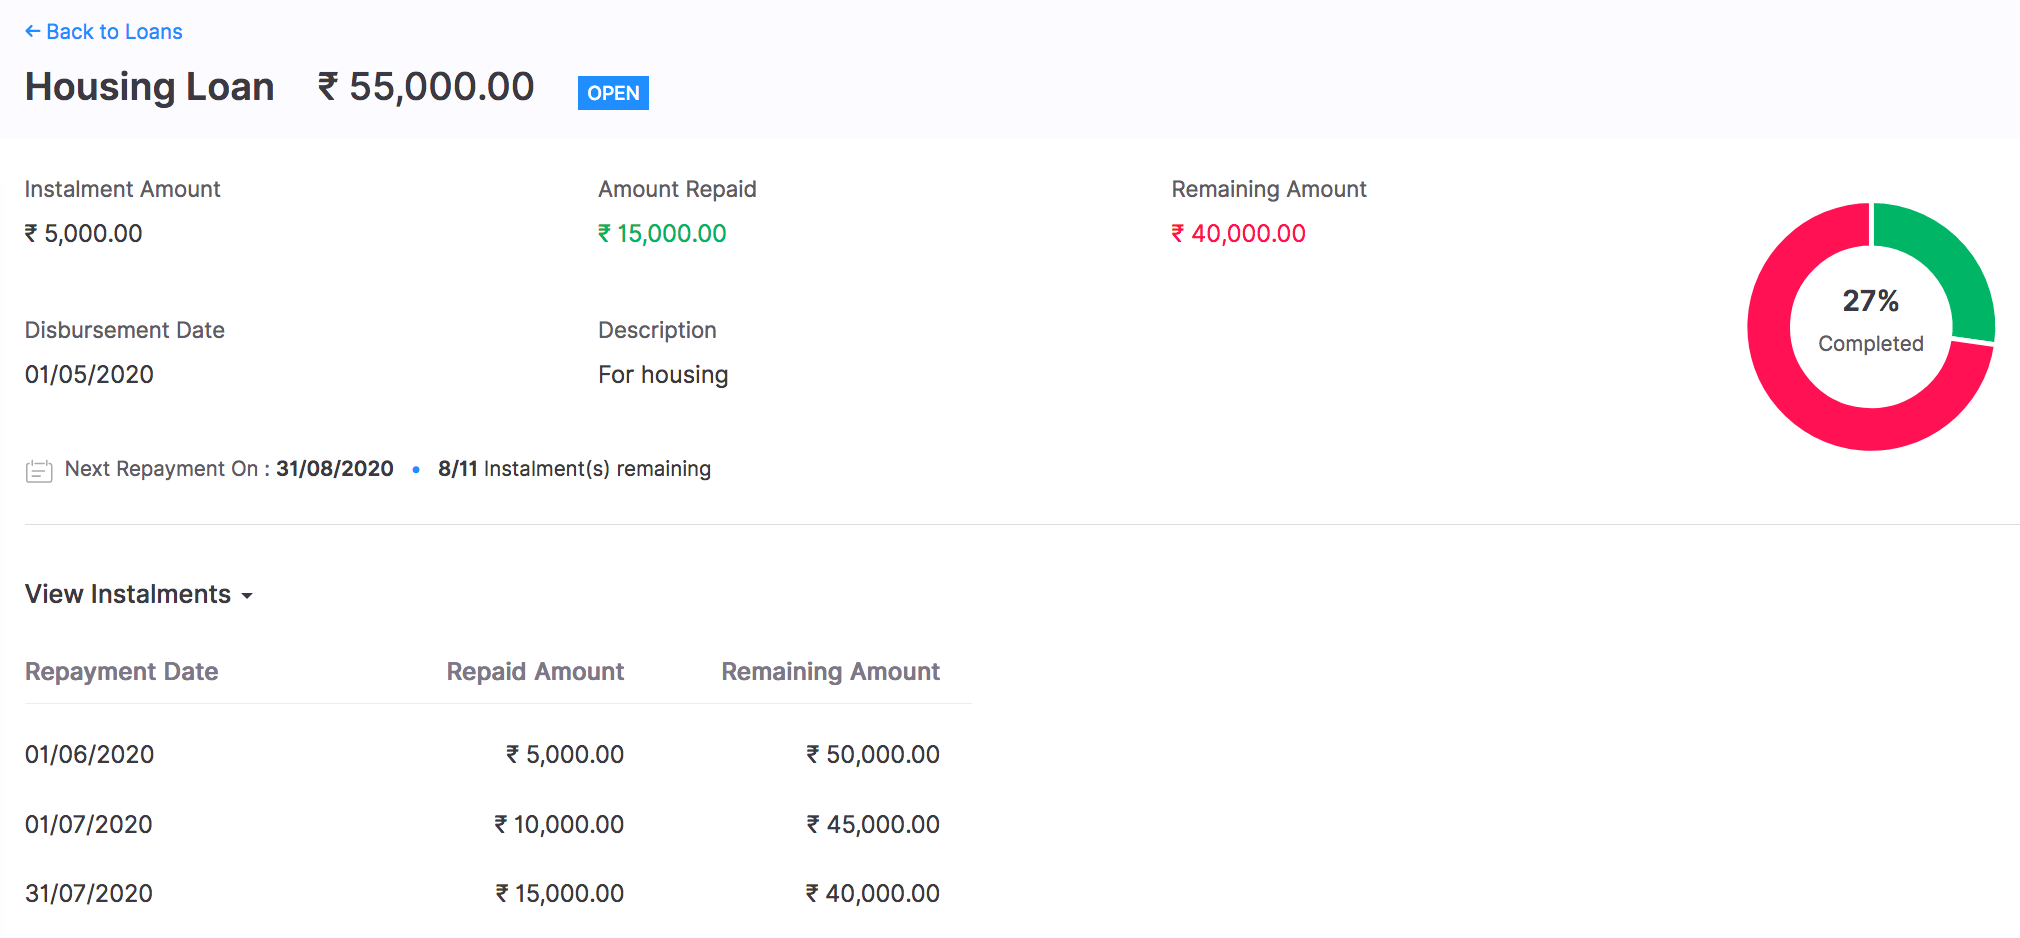Click the Housing Loan title
This screenshot has width=2020, height=938.
[x=148, y=87]
